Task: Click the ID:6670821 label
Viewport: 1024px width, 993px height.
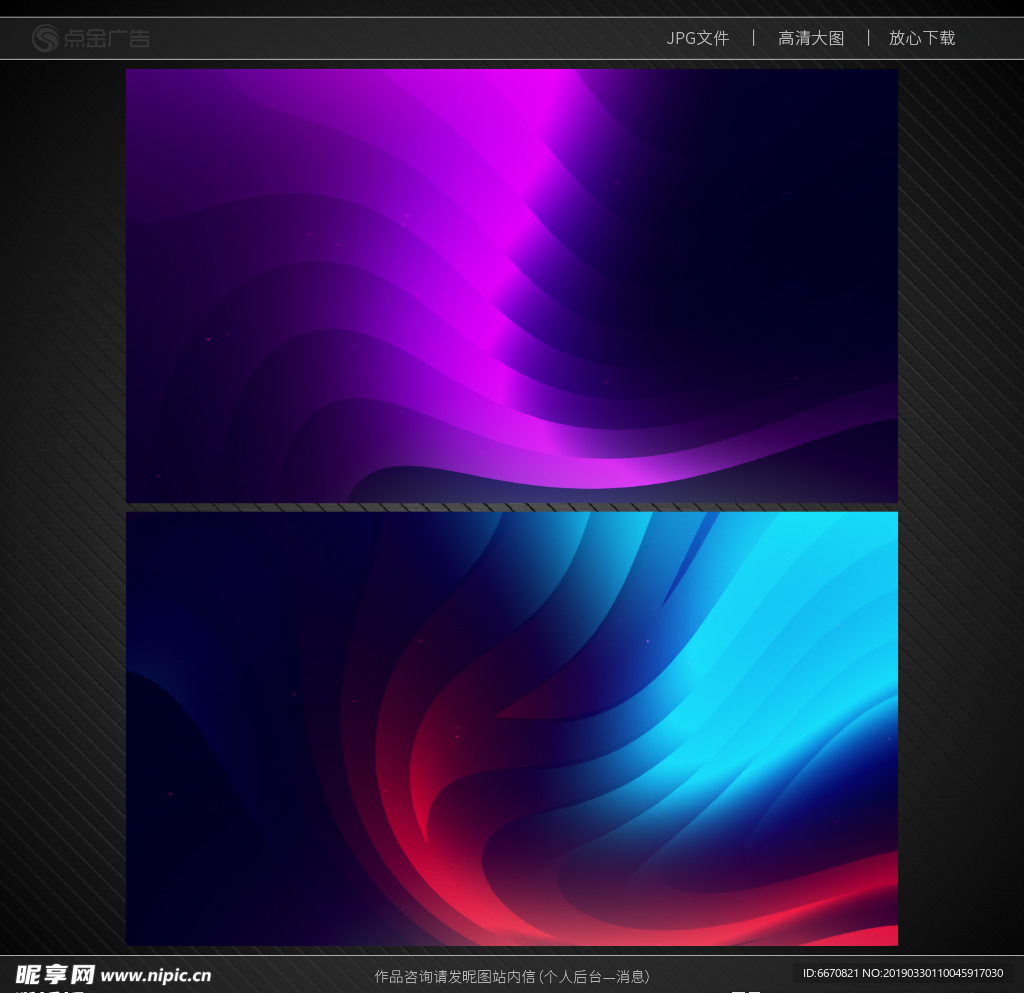Action: 830,973
